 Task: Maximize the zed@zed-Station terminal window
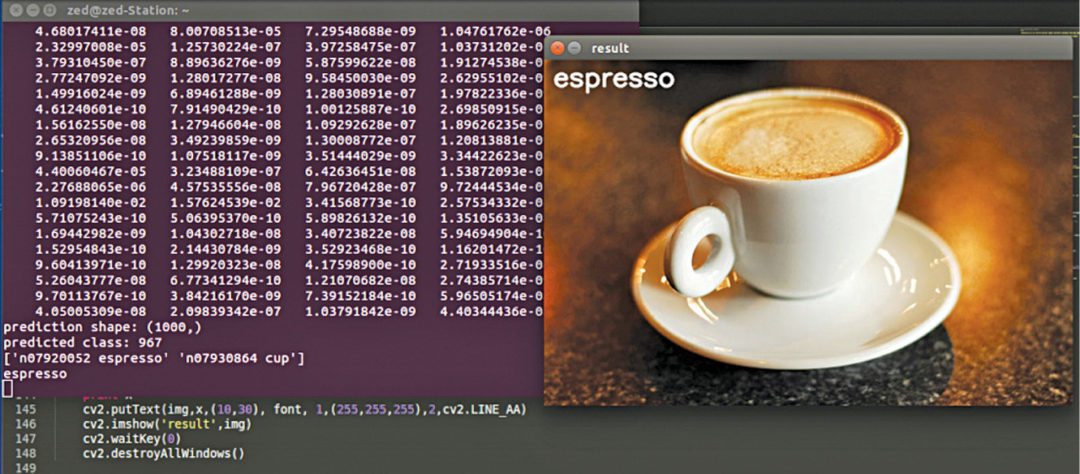pos(50,9)
